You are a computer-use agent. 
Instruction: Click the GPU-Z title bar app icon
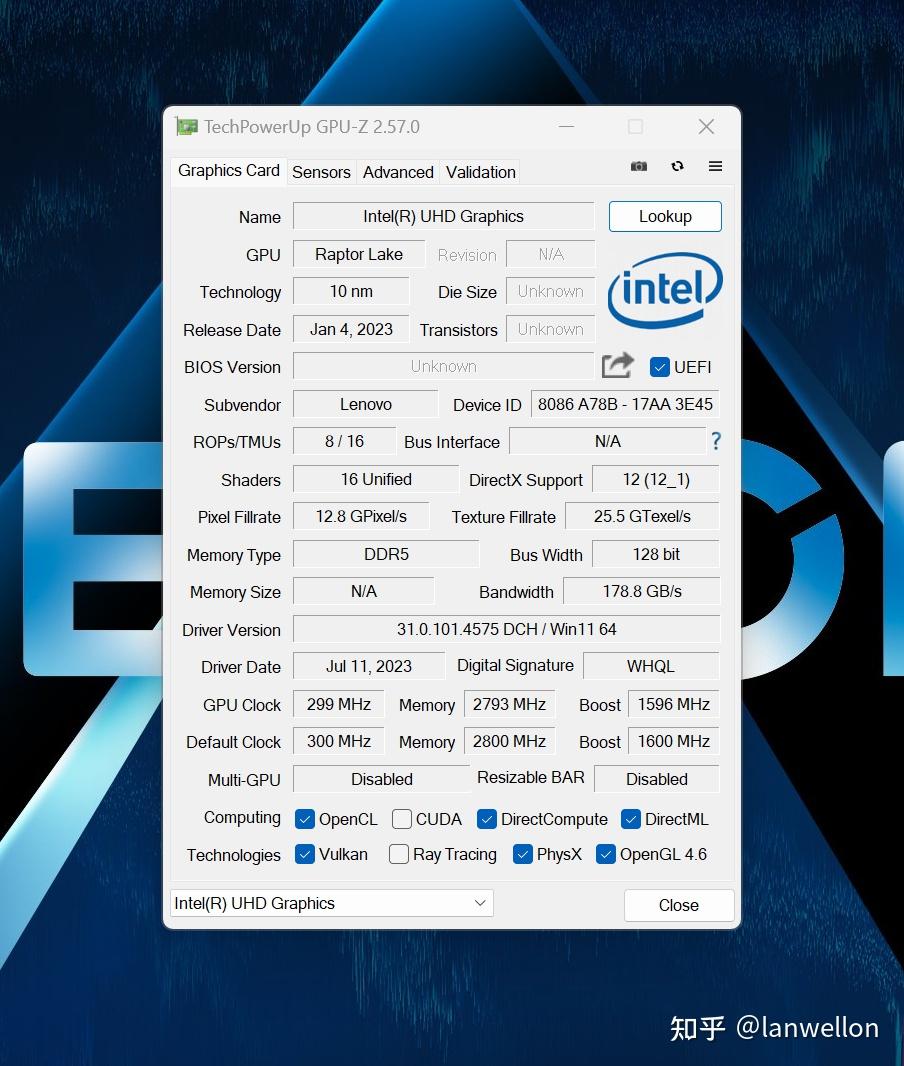pyautogui.click(x=186, y=126)
